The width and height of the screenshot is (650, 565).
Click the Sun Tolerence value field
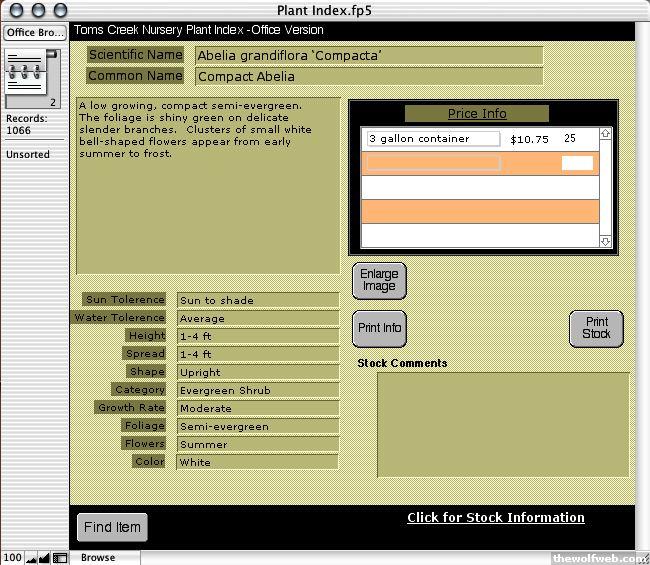[x=257, y=300]
